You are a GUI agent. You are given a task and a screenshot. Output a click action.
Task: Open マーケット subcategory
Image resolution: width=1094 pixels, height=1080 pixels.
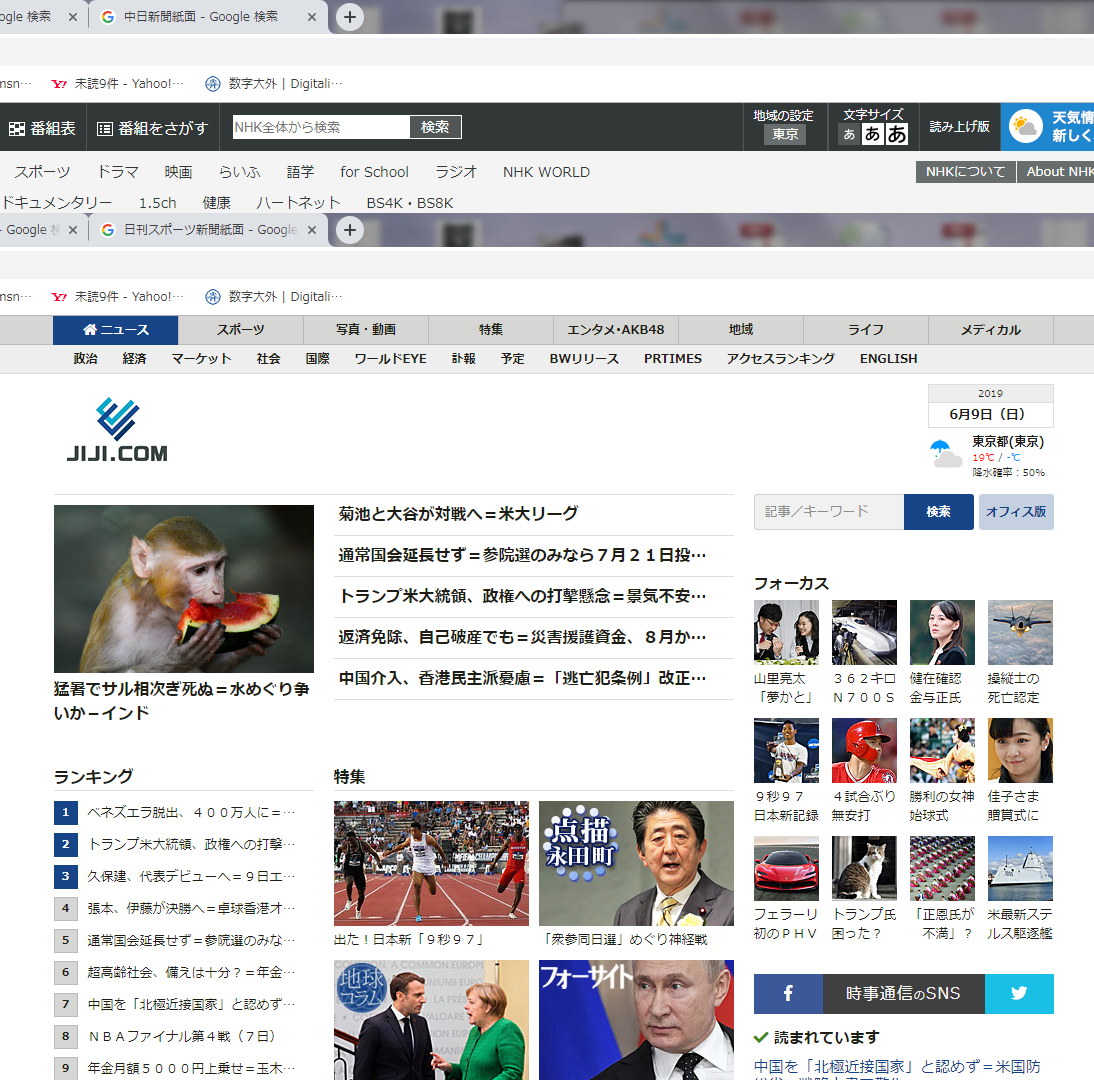201,359
